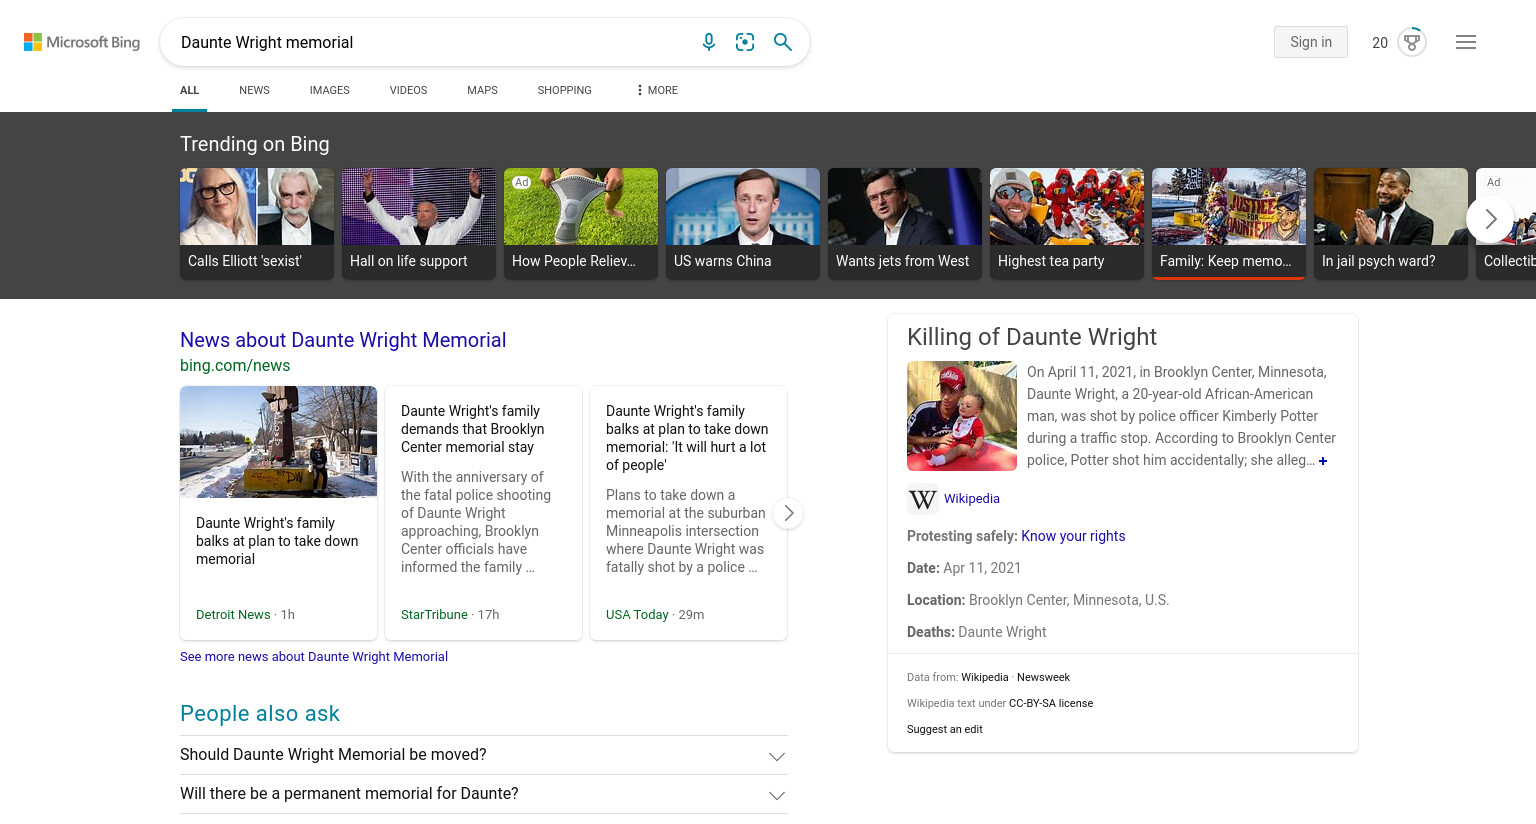Click bing.com/news link

(235, 366)
